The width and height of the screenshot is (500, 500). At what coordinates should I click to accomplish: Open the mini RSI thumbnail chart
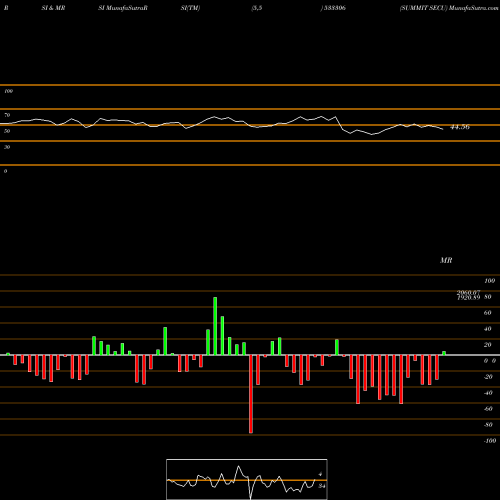pos(247,479)
